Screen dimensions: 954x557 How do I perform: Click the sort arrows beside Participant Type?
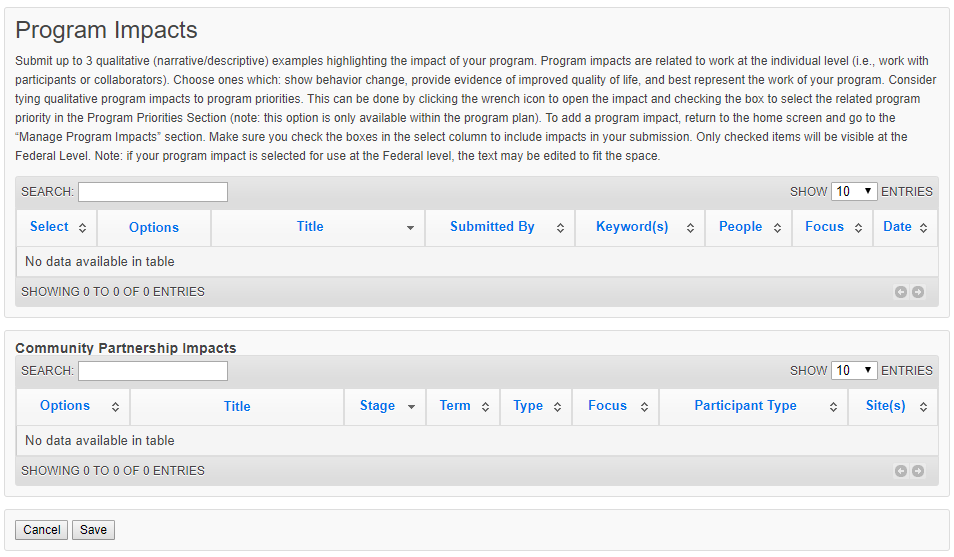pyautogui.click(x=832, y=407)
